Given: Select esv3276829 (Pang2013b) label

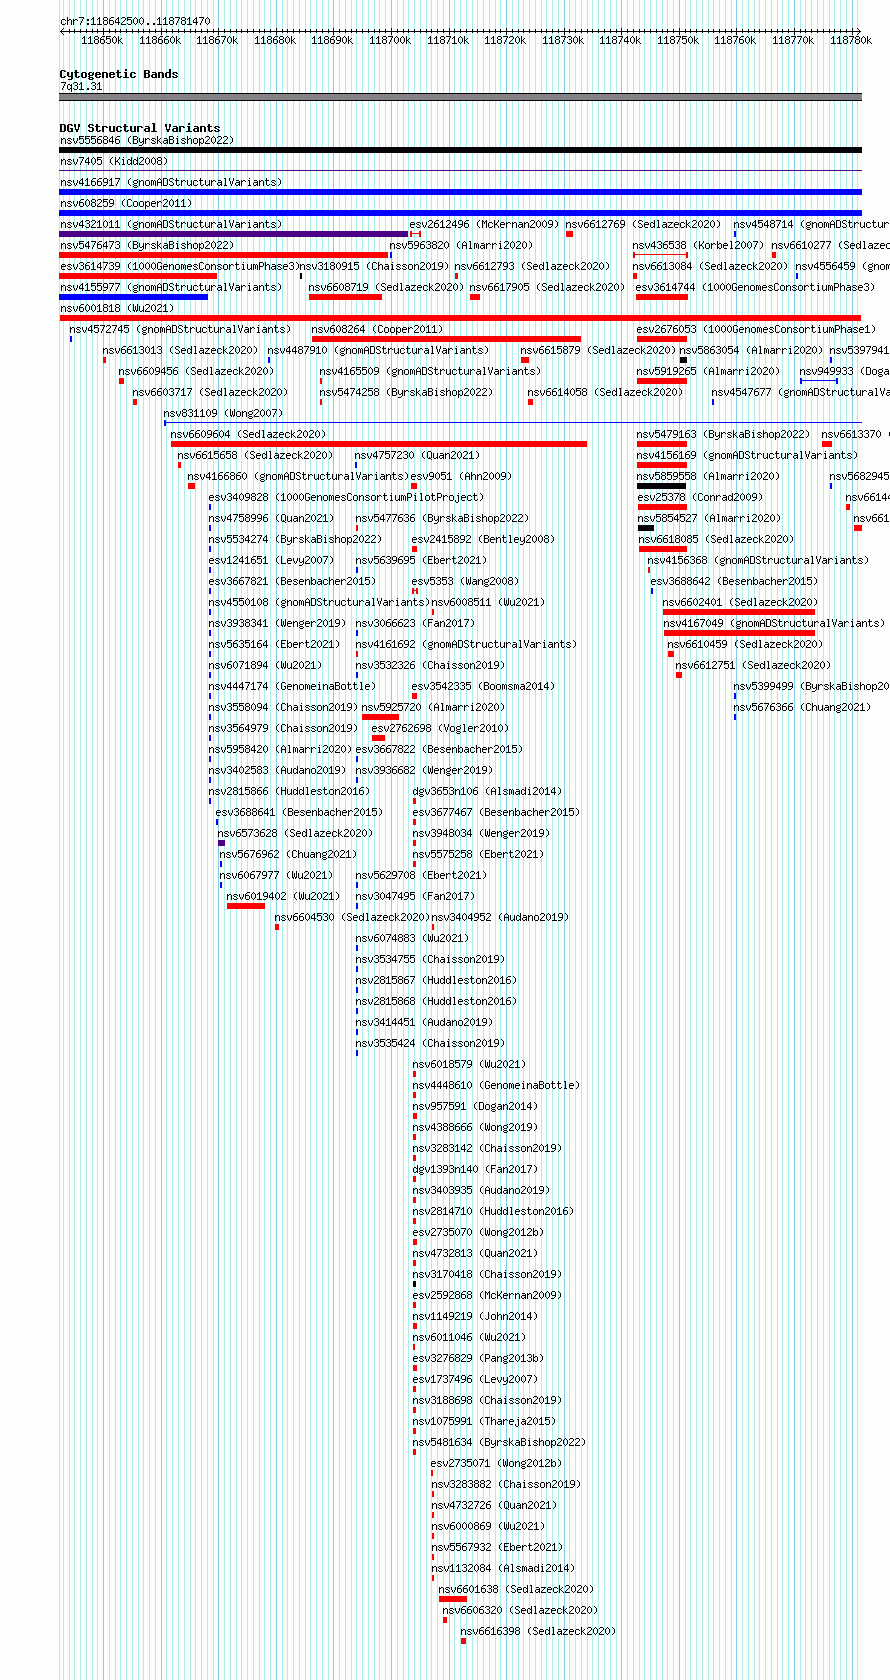Looking at the screenshot, I should coord(478,1358).
